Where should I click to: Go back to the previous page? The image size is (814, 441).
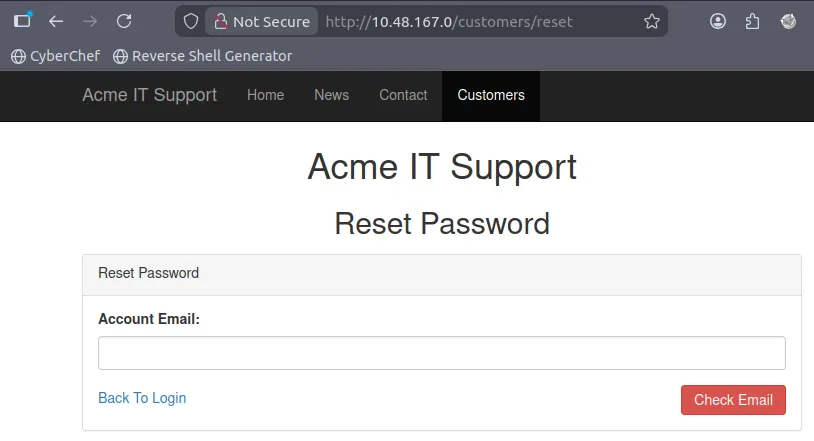tap(56, 21)
